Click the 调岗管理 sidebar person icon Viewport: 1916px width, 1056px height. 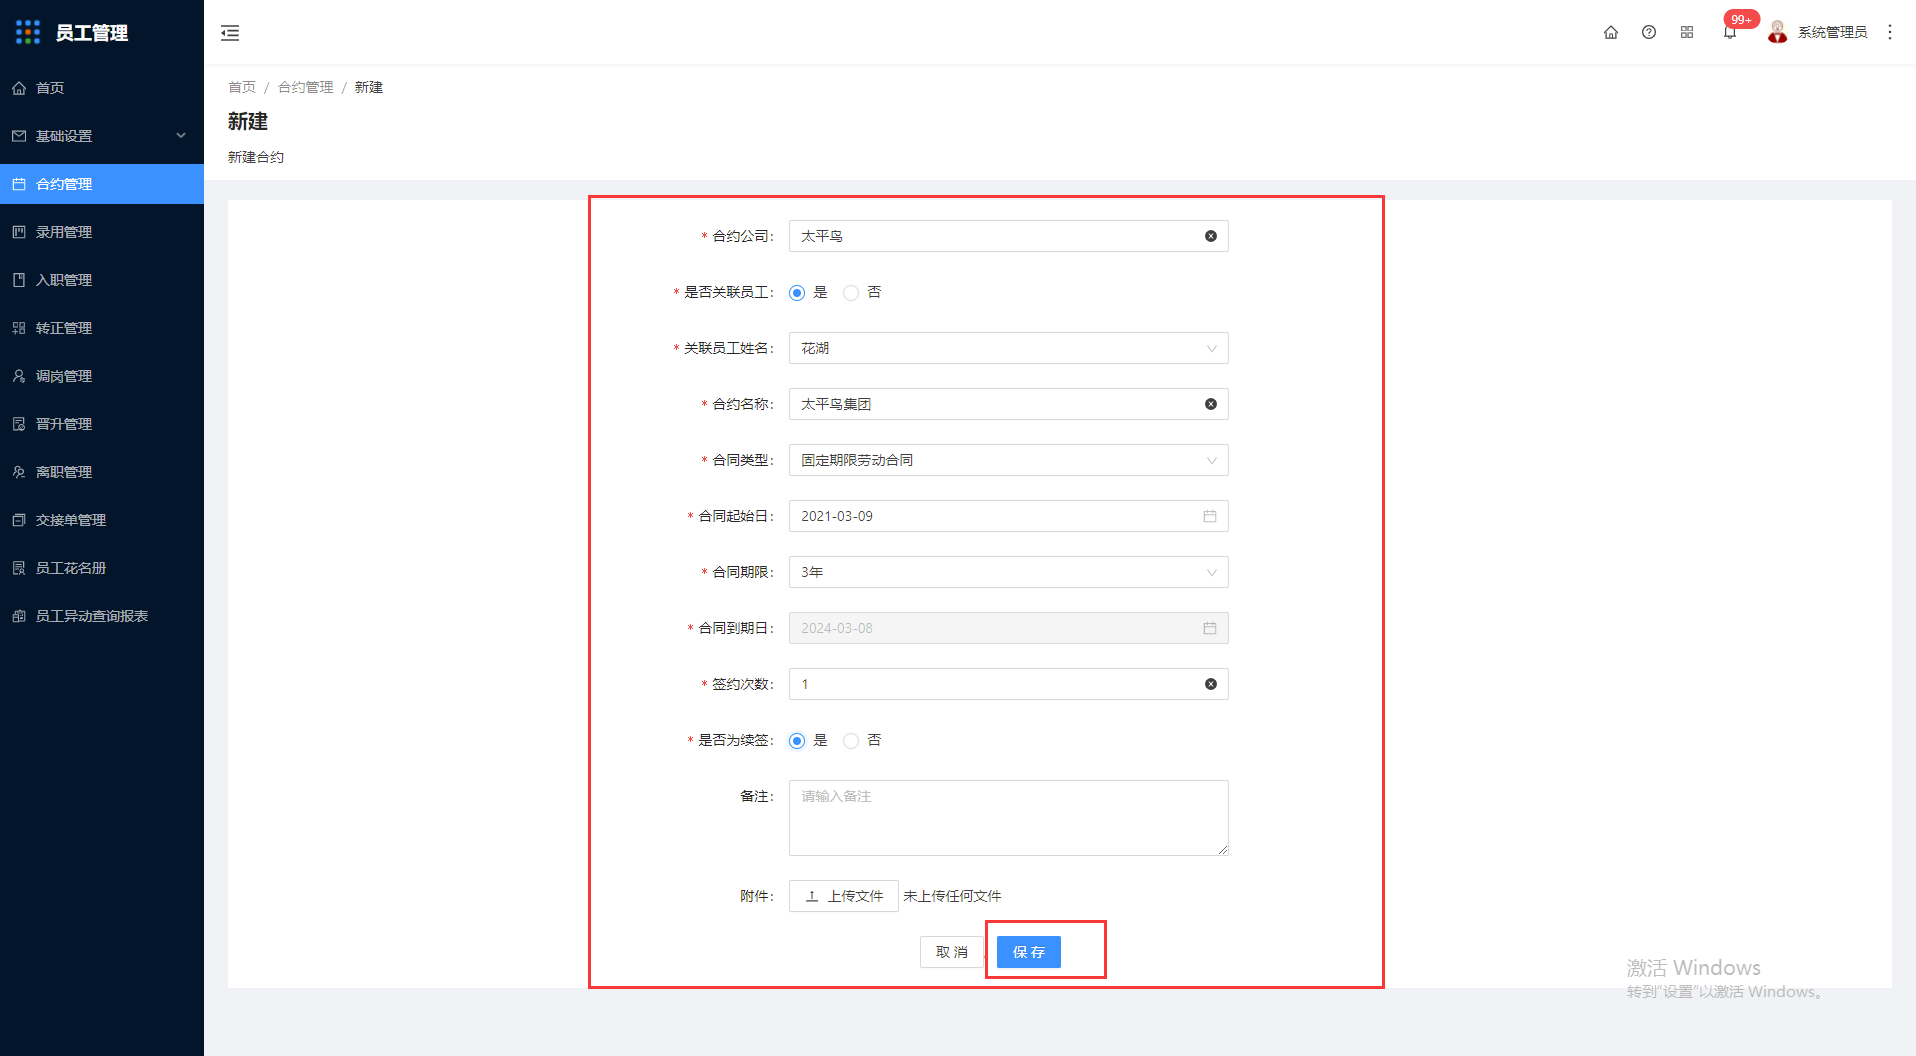[19, 376]
